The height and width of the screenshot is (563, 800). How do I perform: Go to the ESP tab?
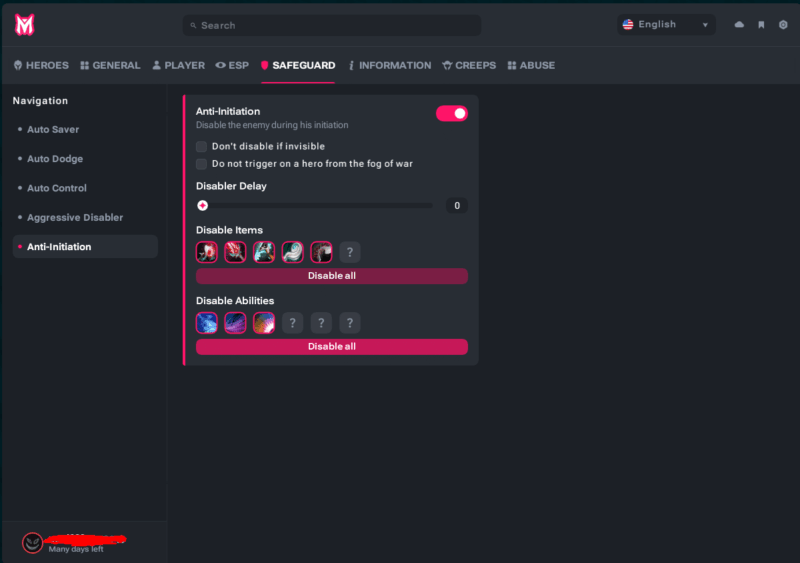(232, 65)
